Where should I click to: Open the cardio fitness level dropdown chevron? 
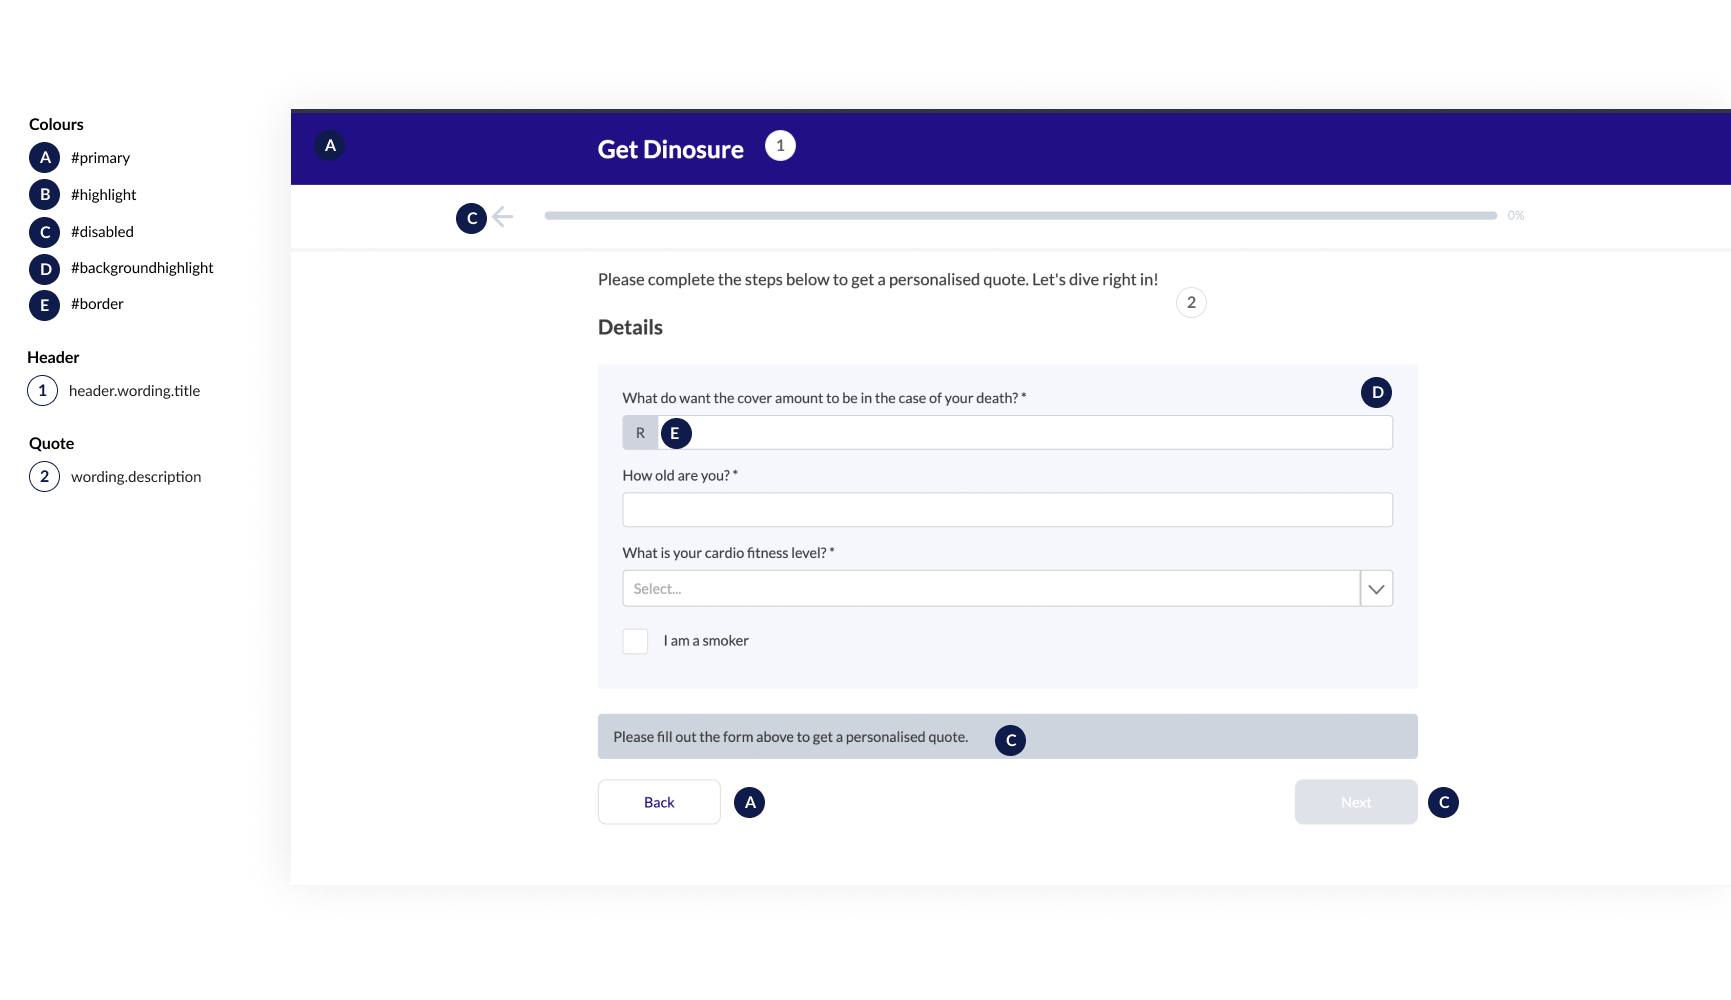click(x=1376, y=589)
